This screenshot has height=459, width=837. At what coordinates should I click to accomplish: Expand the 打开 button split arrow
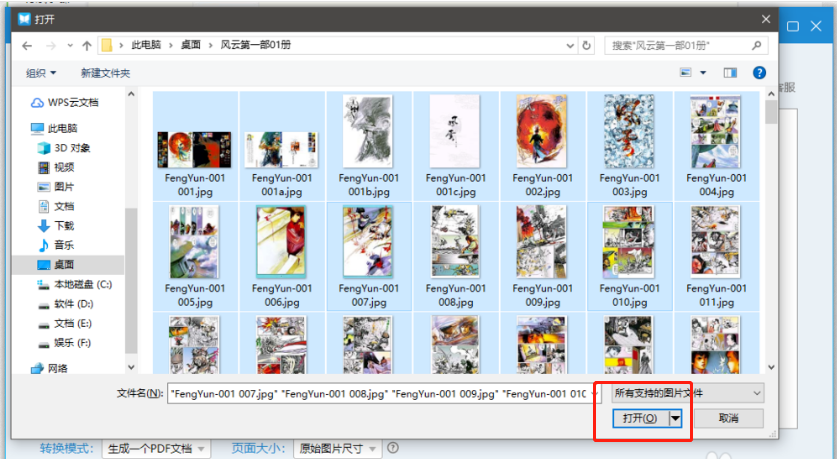coord(675,418)
